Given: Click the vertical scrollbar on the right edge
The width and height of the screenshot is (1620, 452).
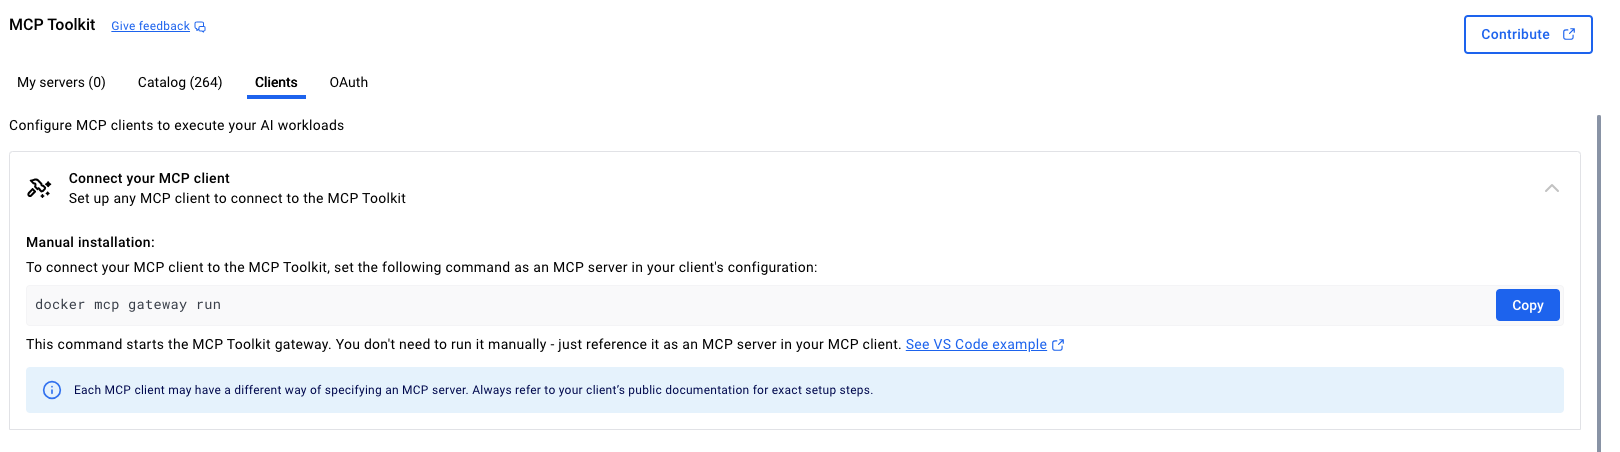Looking at the screenshot, I should (x=1598, y=280).
